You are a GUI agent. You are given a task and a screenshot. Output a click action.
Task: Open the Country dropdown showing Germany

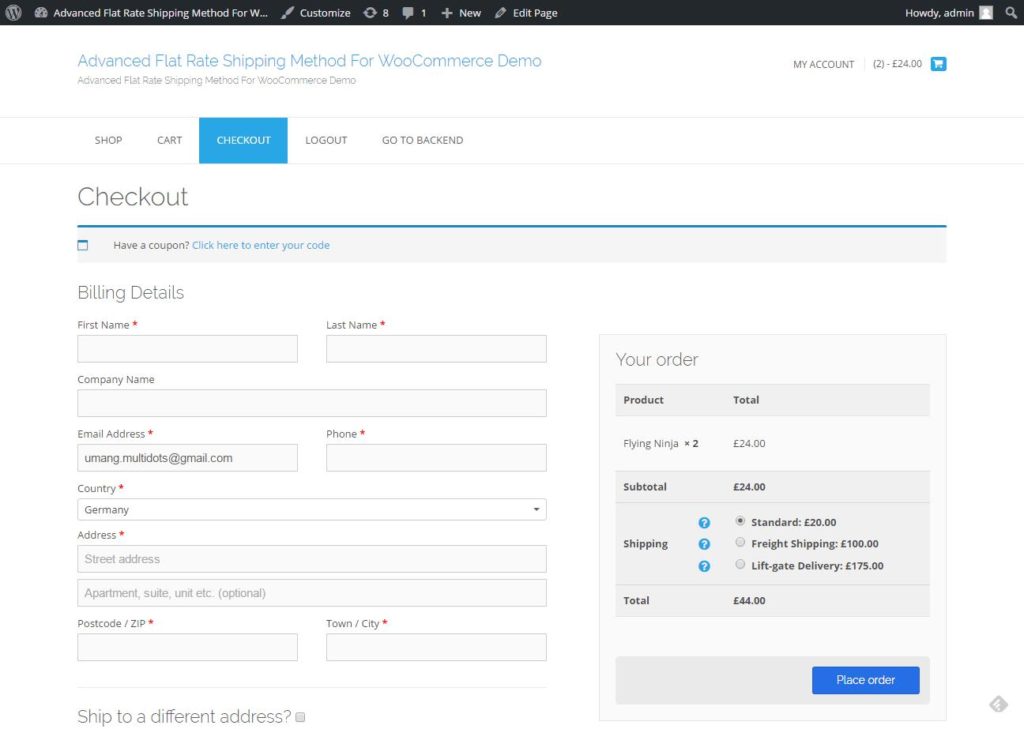point(312,510)
